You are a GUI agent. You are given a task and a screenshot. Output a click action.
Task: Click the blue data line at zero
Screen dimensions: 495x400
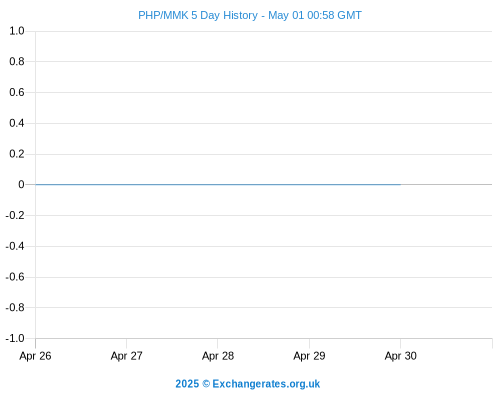(218, 184)
